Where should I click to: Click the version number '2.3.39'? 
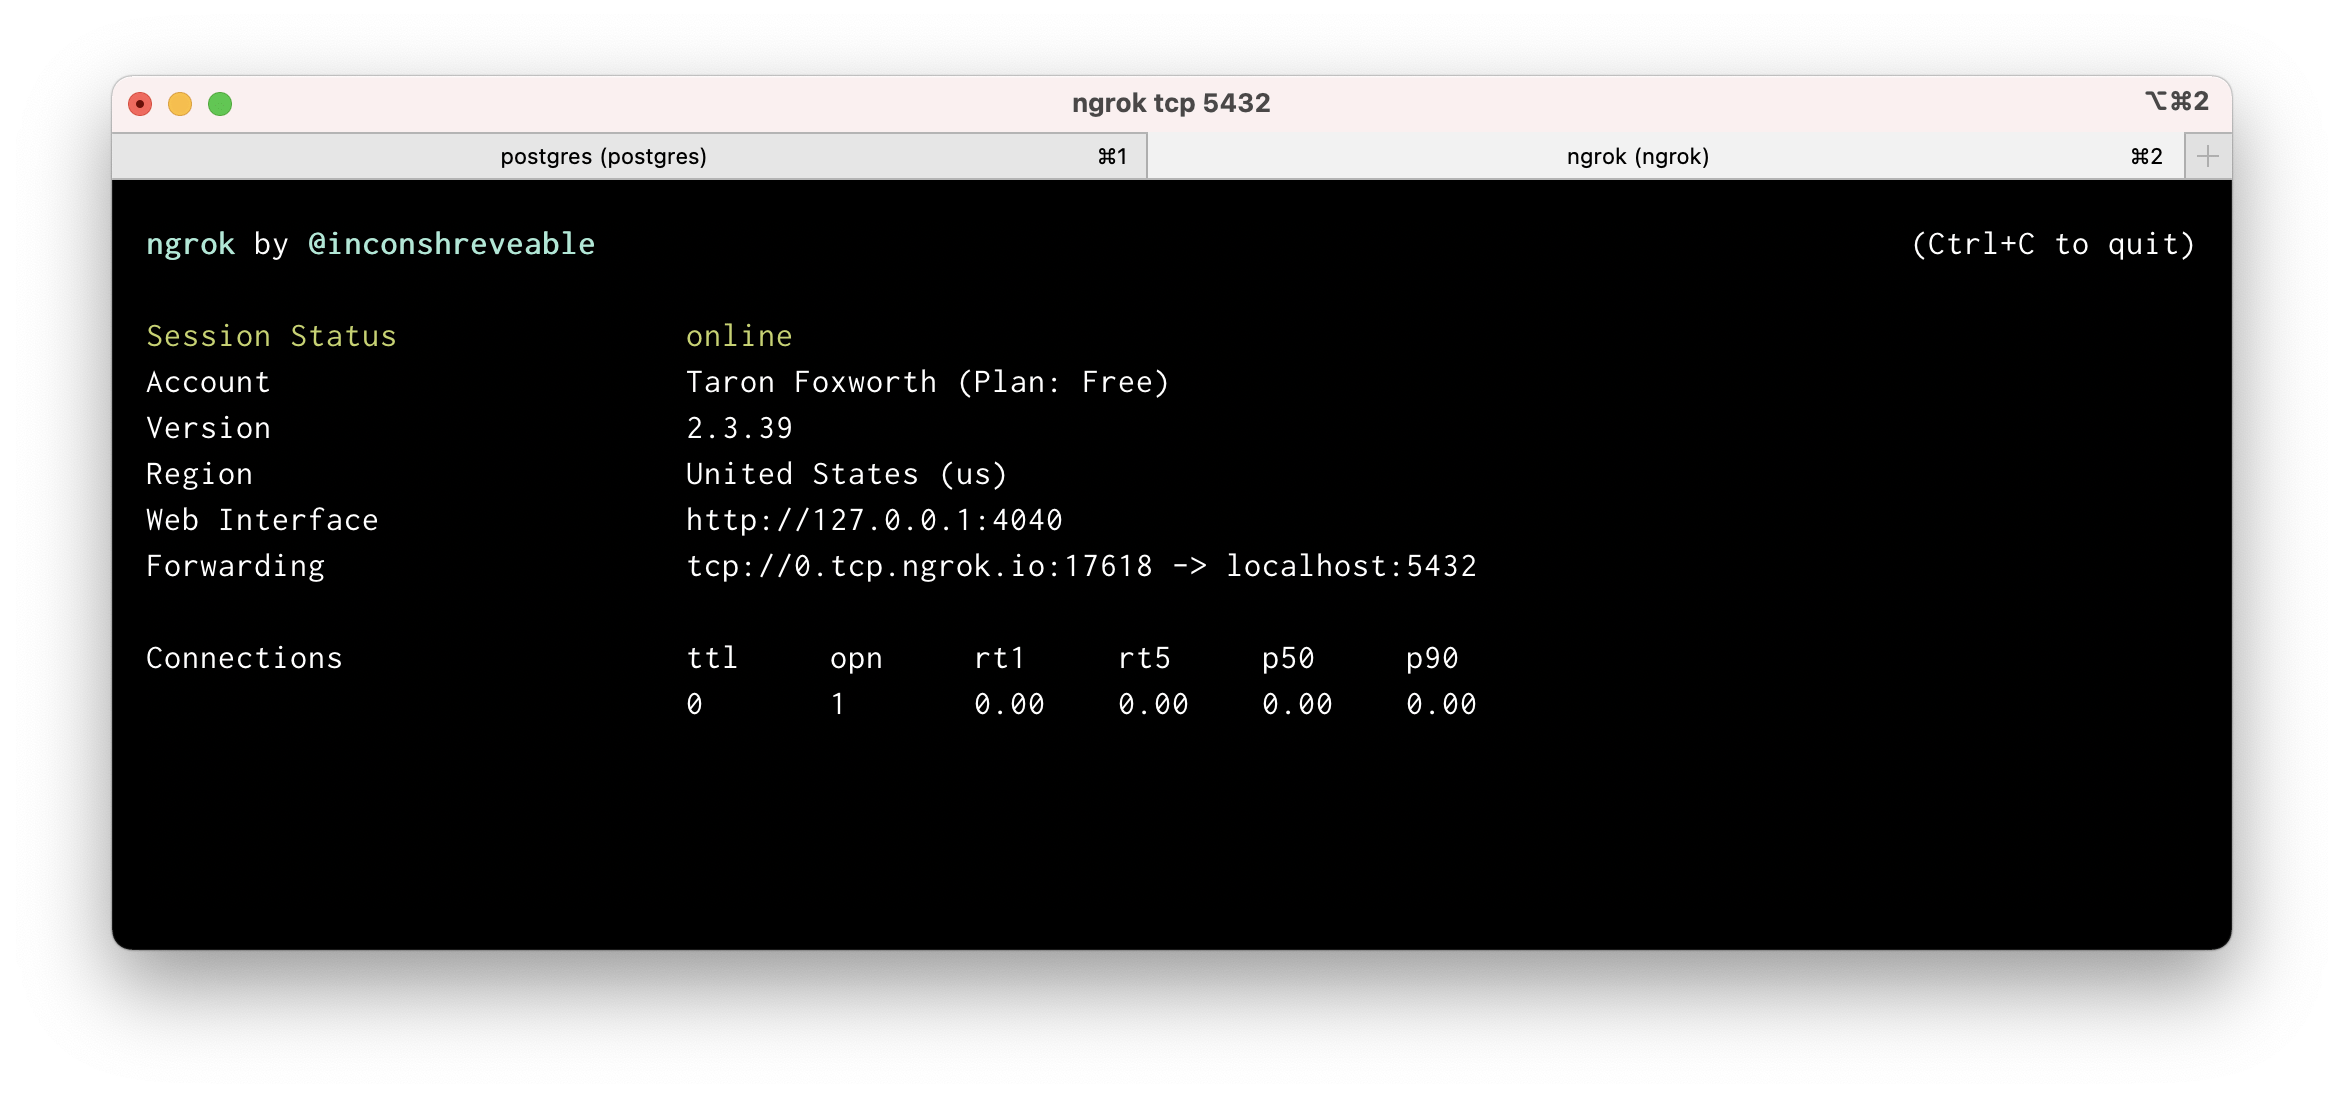pos(739,428)
